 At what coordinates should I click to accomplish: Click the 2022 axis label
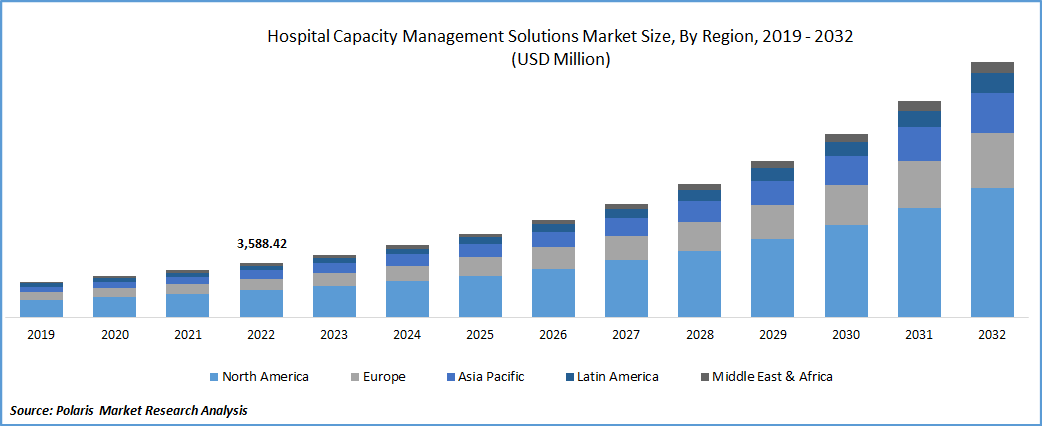coord(260,335)
